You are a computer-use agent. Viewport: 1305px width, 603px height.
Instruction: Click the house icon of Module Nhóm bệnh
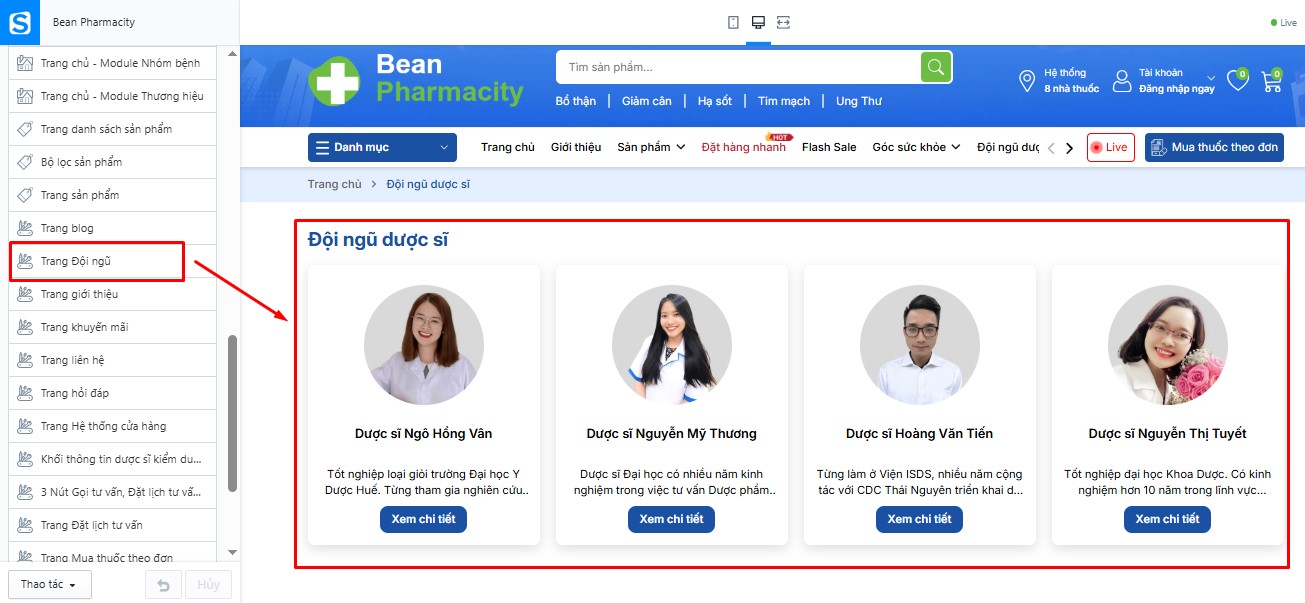[26, 63]
